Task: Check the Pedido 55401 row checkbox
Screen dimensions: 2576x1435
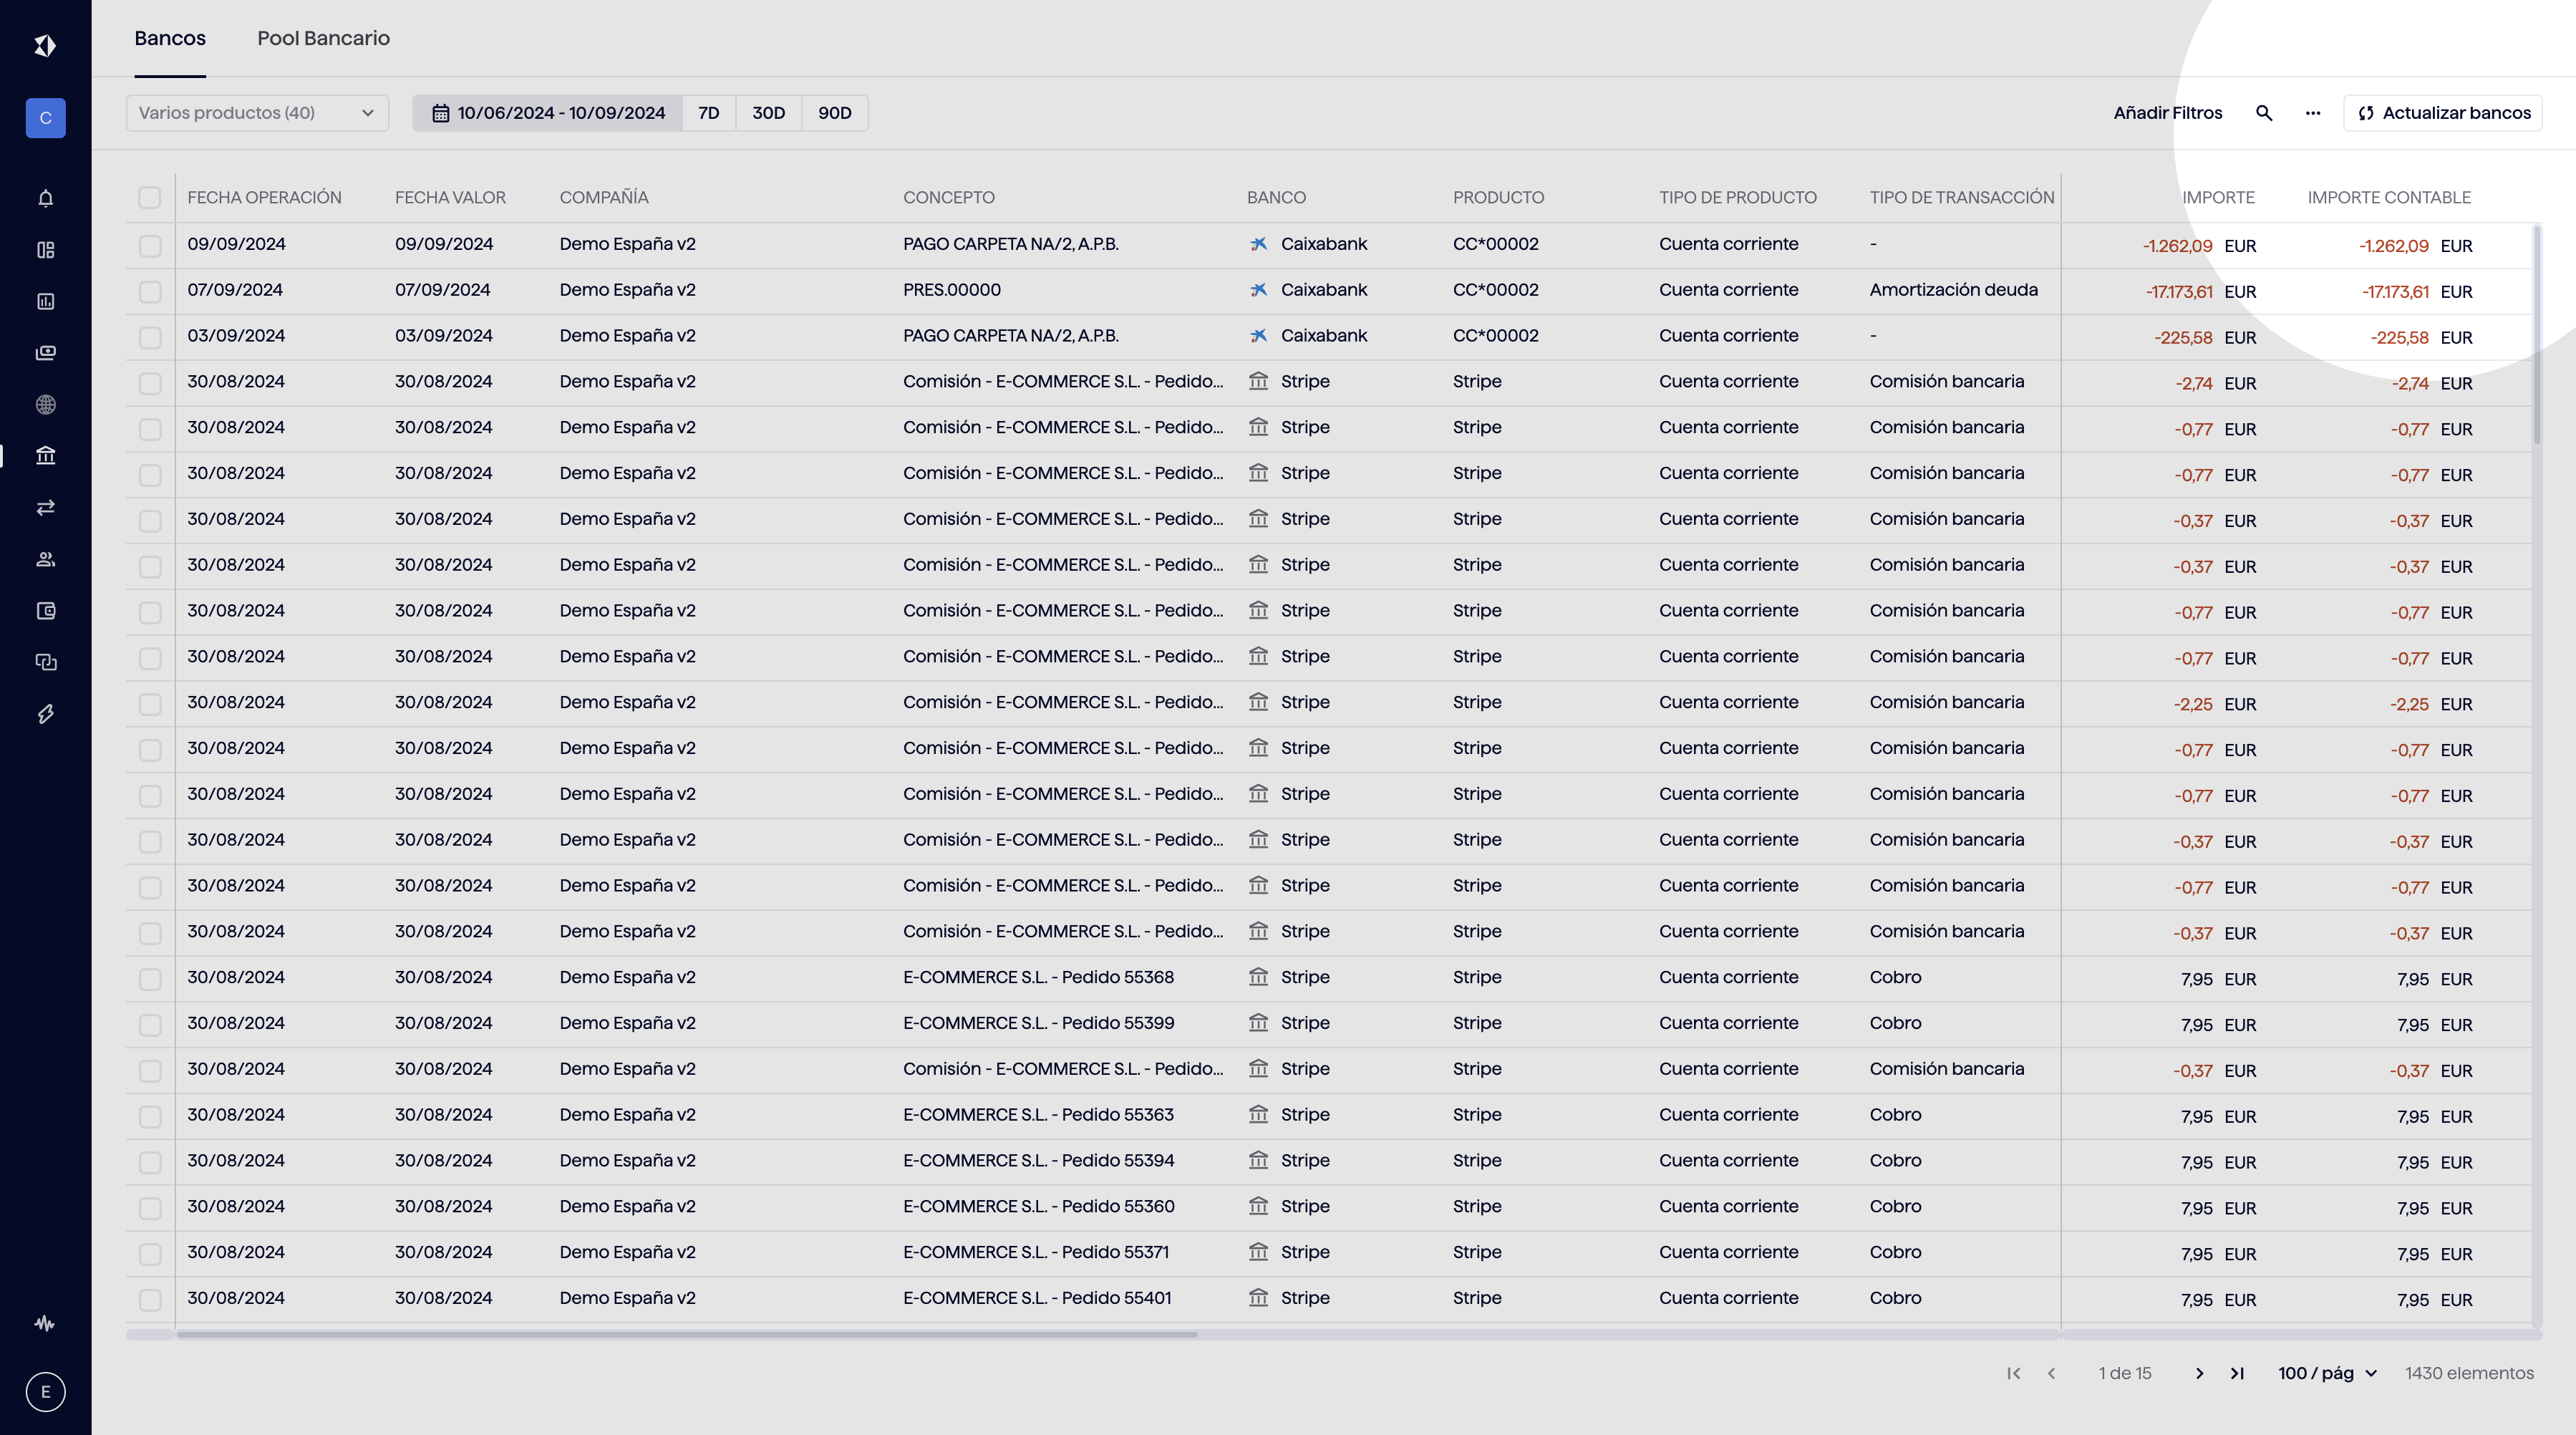Action: [150, 1300]
